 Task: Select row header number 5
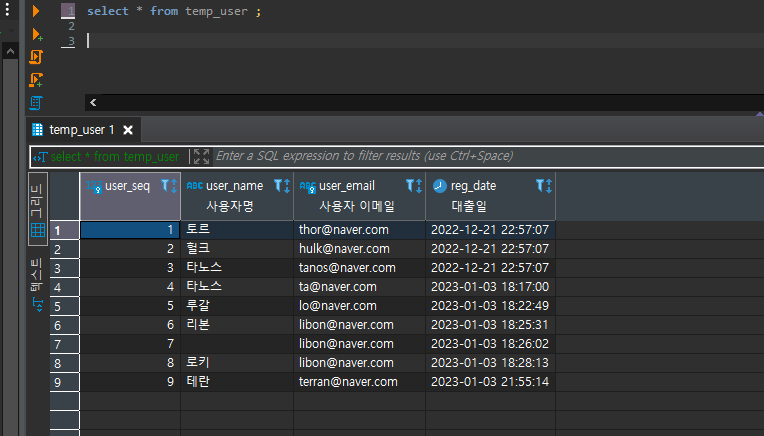click(64, 306)
